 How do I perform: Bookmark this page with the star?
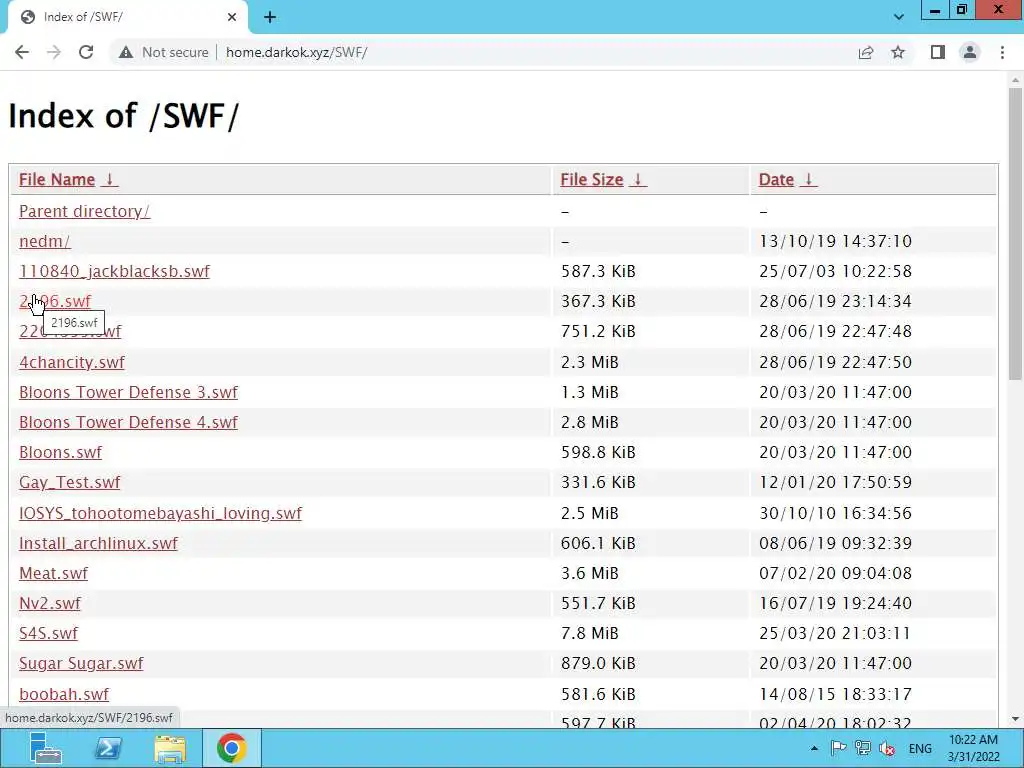898,52
